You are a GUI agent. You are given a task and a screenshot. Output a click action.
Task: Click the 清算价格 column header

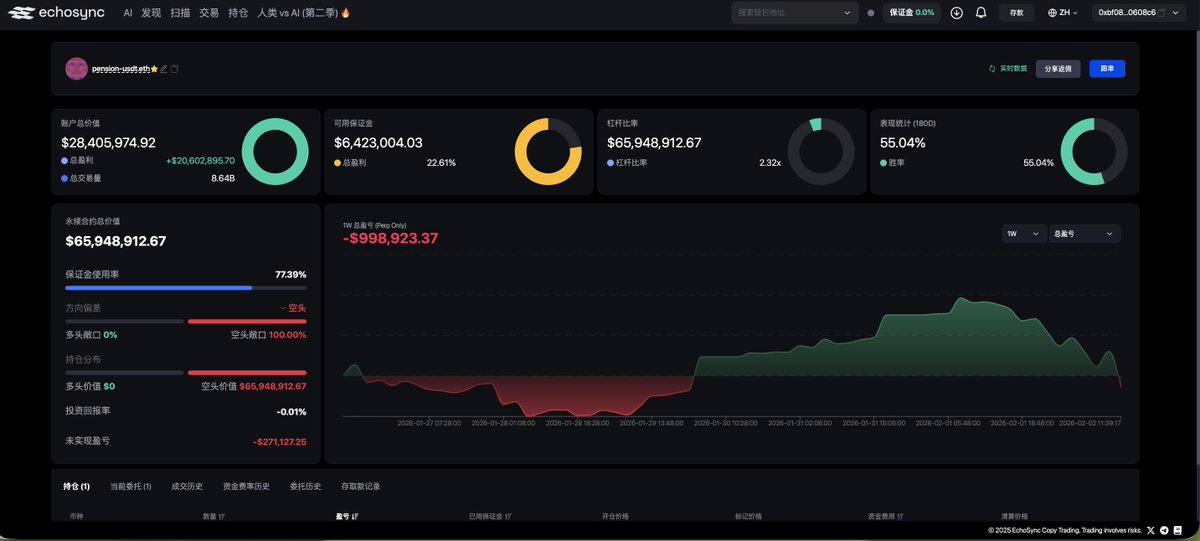pyautogui.click(x=1014, y=516)
